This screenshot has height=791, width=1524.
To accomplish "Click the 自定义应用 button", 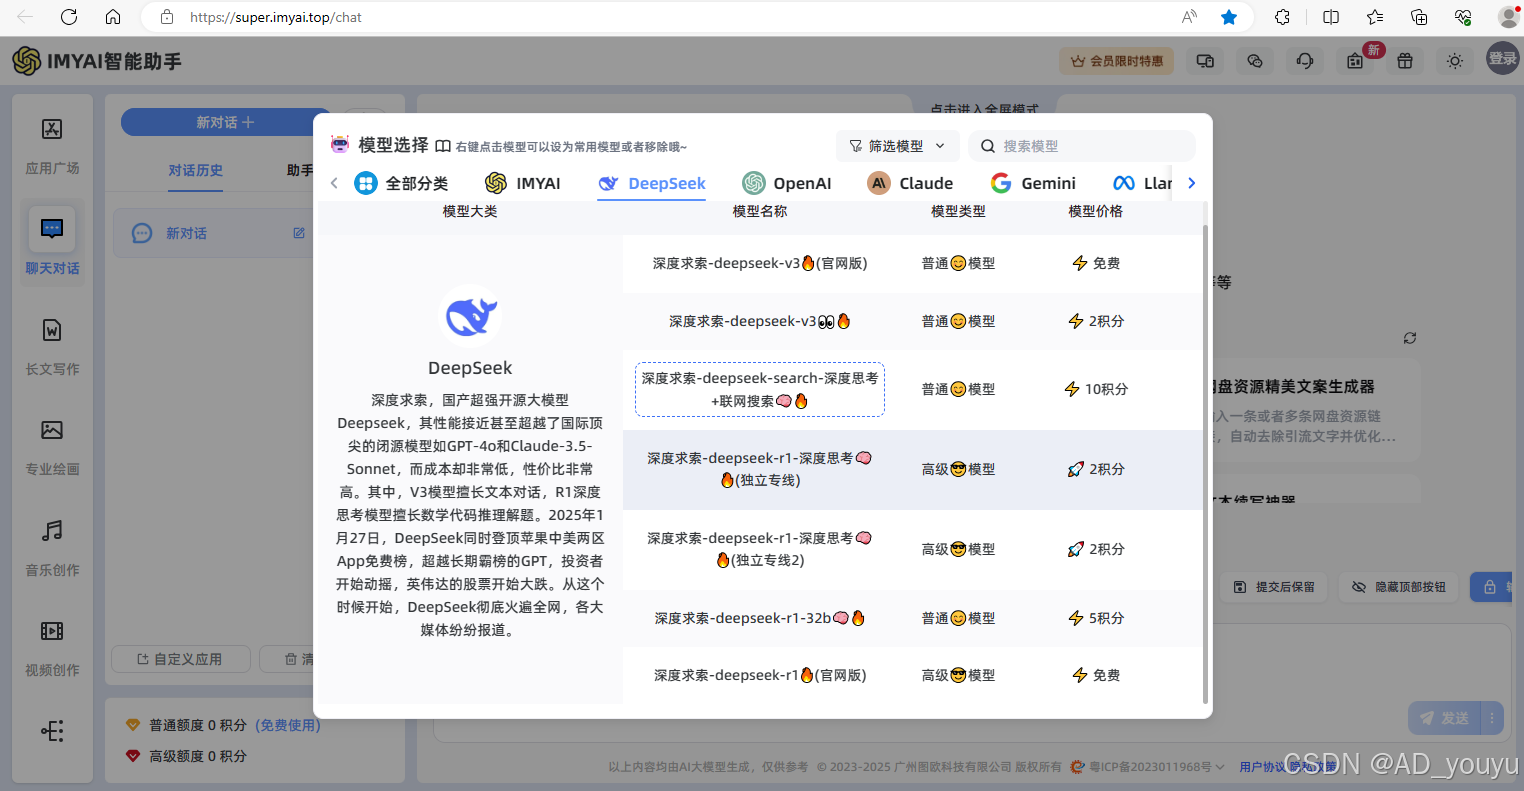I will click(180, 659).
